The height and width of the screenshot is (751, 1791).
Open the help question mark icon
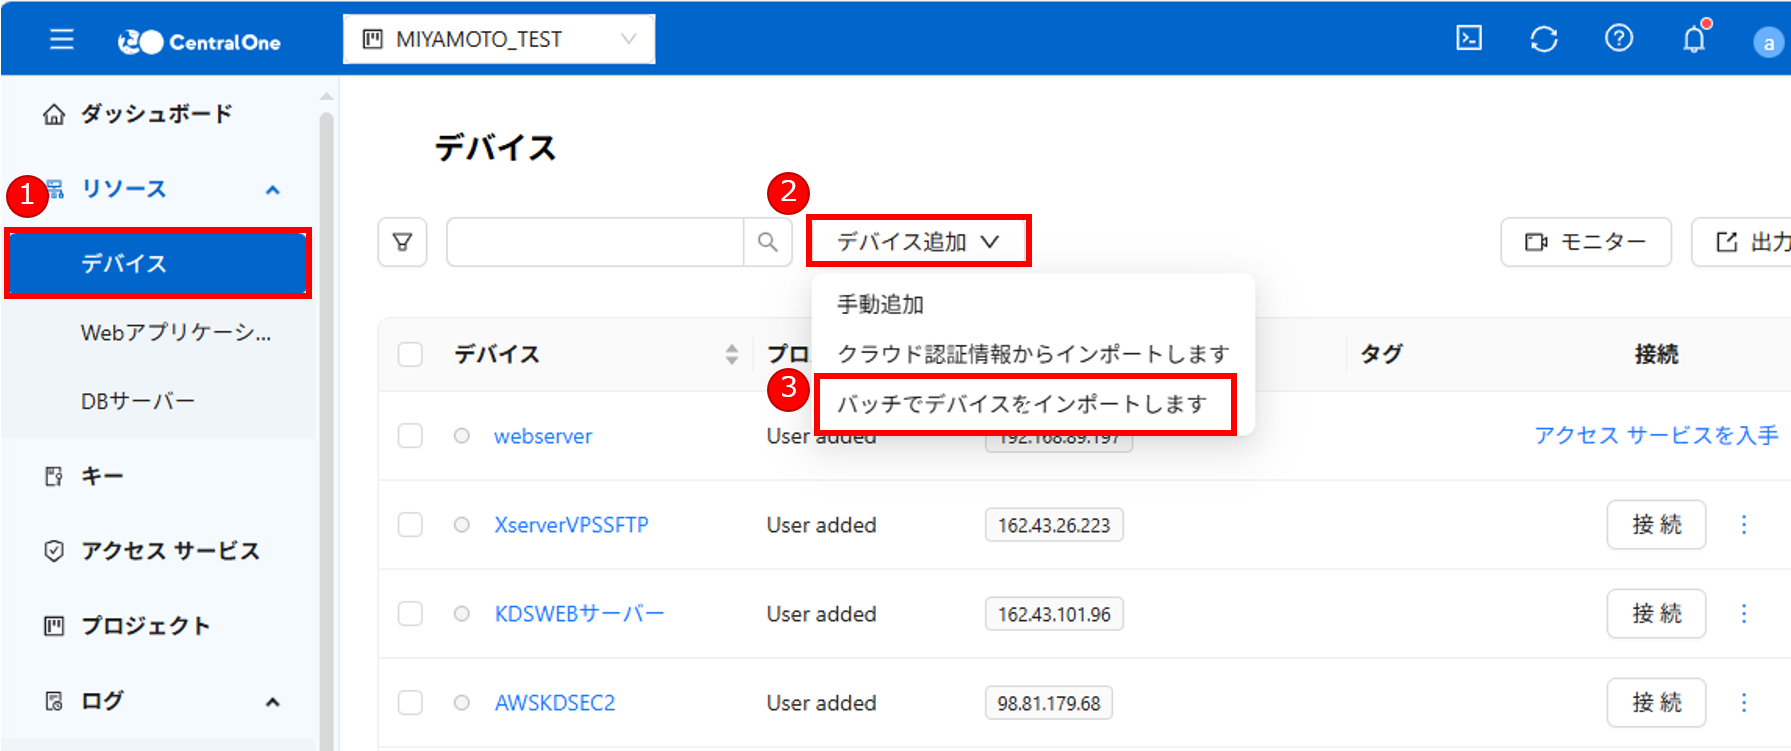pyautogui.click(x=1618, y=39)
